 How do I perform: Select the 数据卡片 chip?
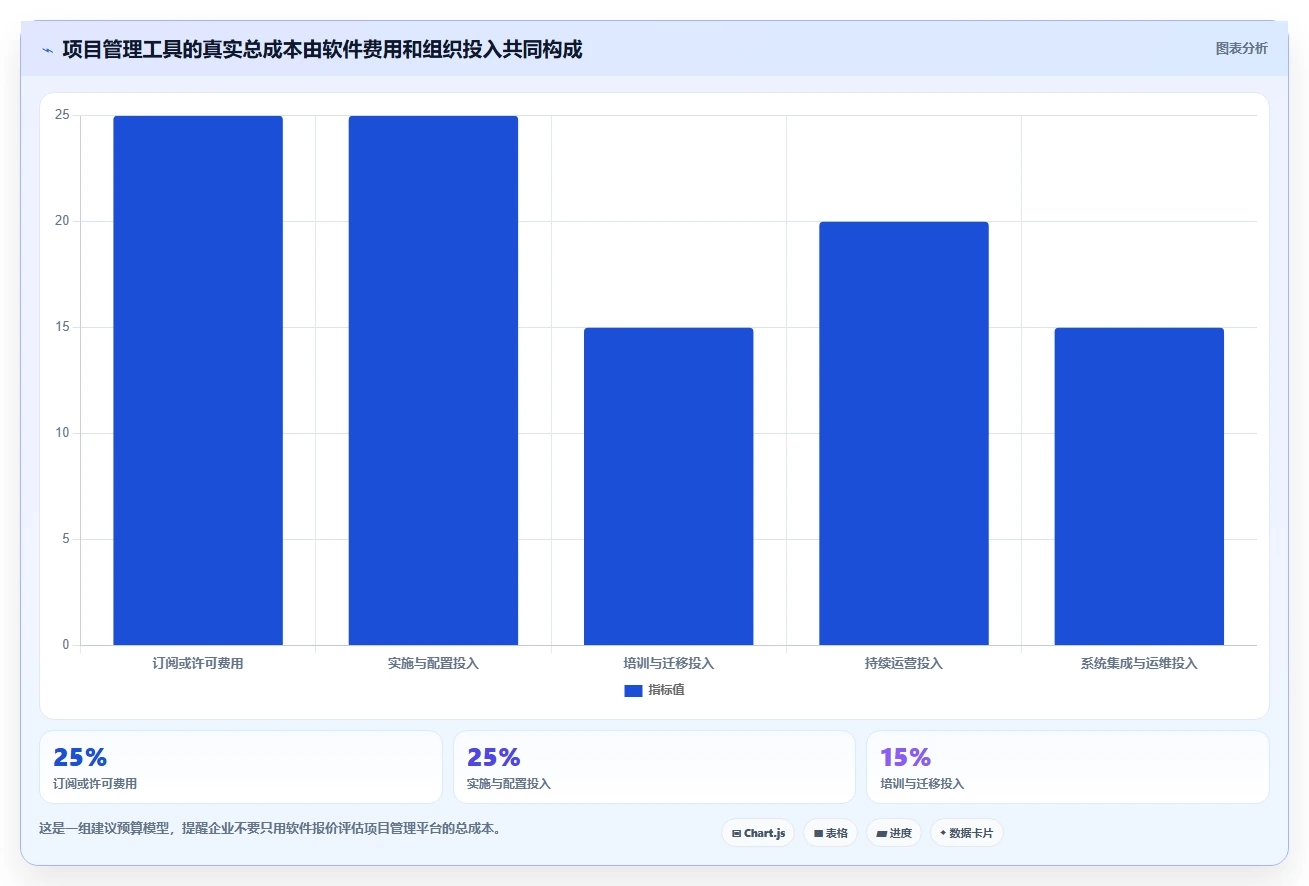pos(966,833)
